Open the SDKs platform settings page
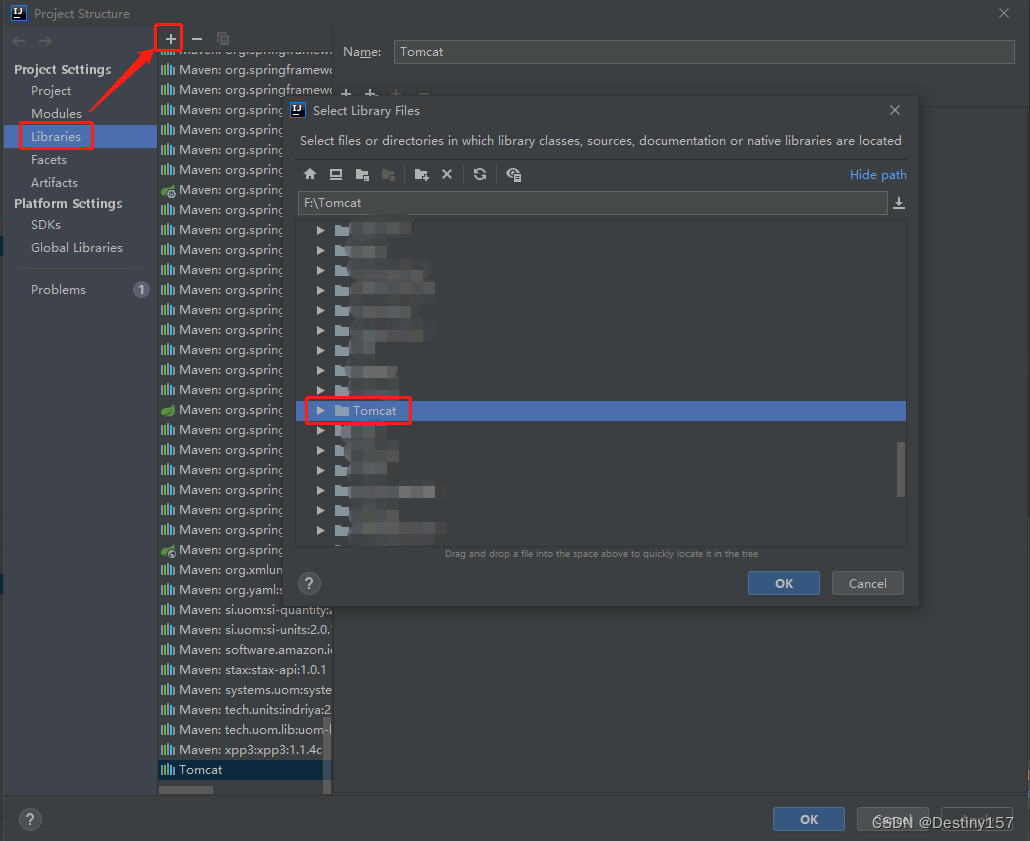The height and width of the screenshot is (841, 1030). pyautogui.click(x=45, y=225)
